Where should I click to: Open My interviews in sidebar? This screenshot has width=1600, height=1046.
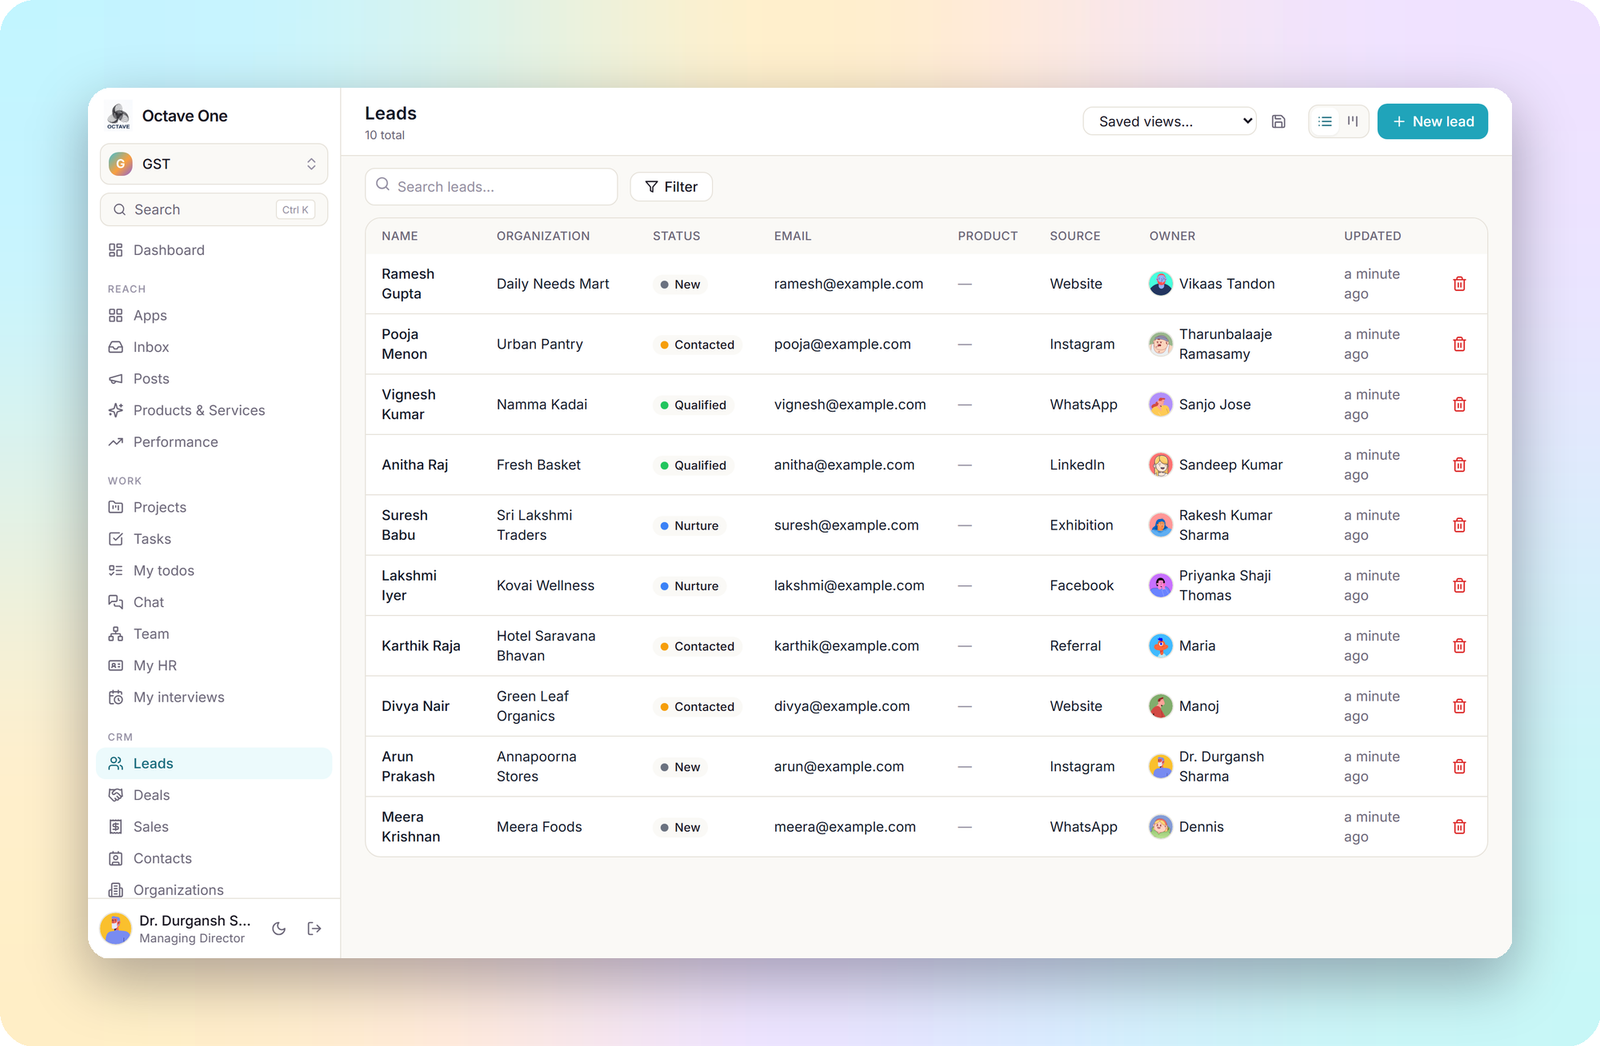tap(214, 698)
